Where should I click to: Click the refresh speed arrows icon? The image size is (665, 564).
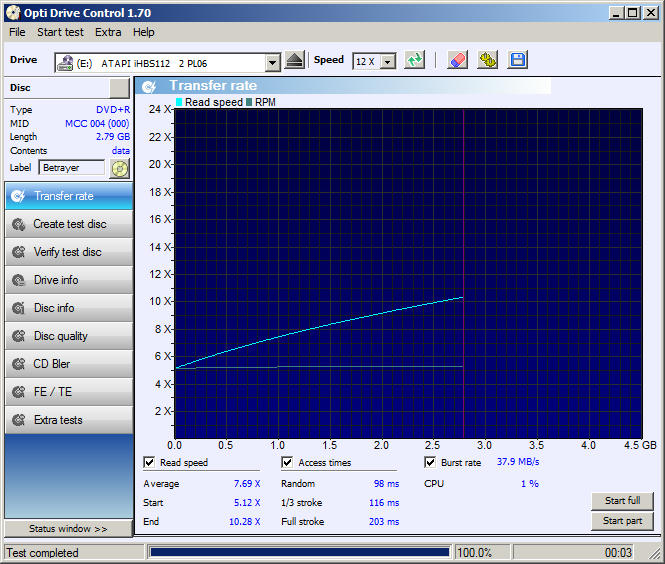(414, 60)
